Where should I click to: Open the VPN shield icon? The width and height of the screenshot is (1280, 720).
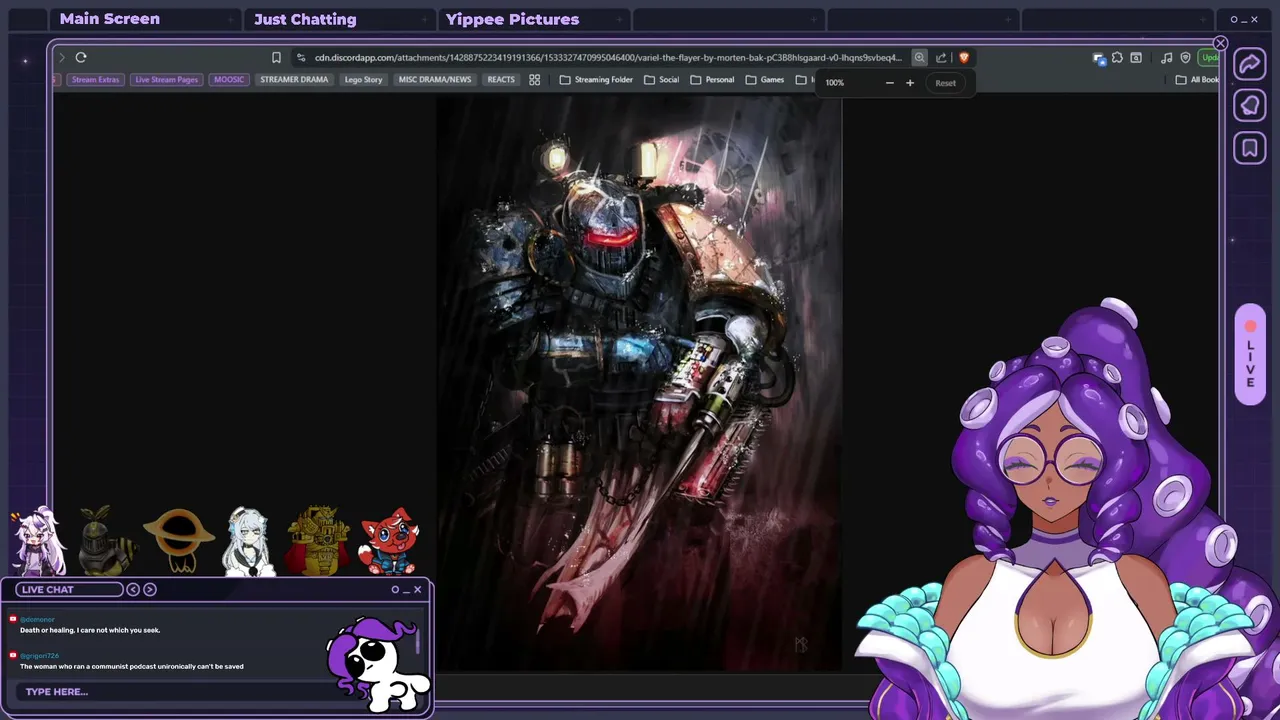[1185, 57]
